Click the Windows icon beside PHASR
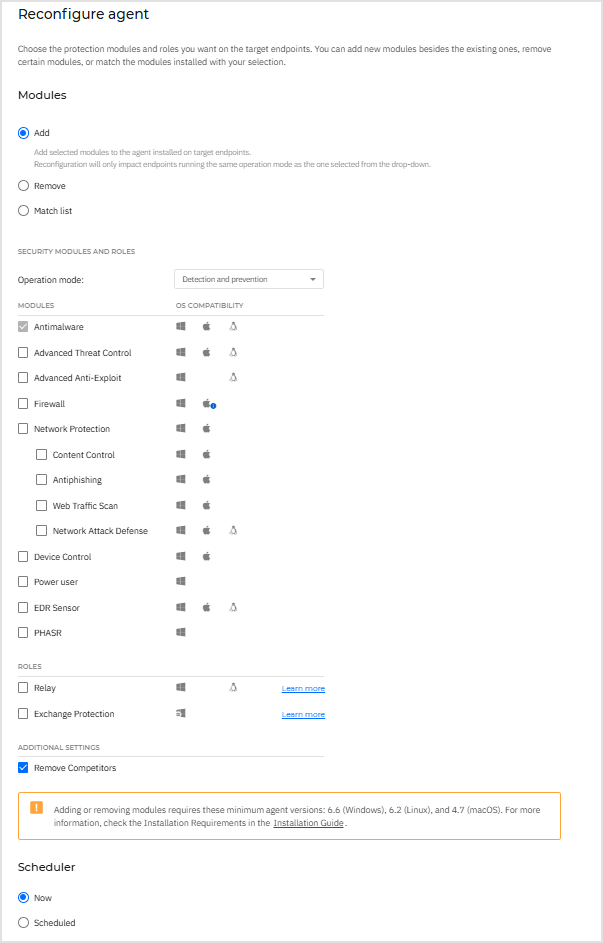The height and width of the screenshot is (943, 603). [181, 632]
